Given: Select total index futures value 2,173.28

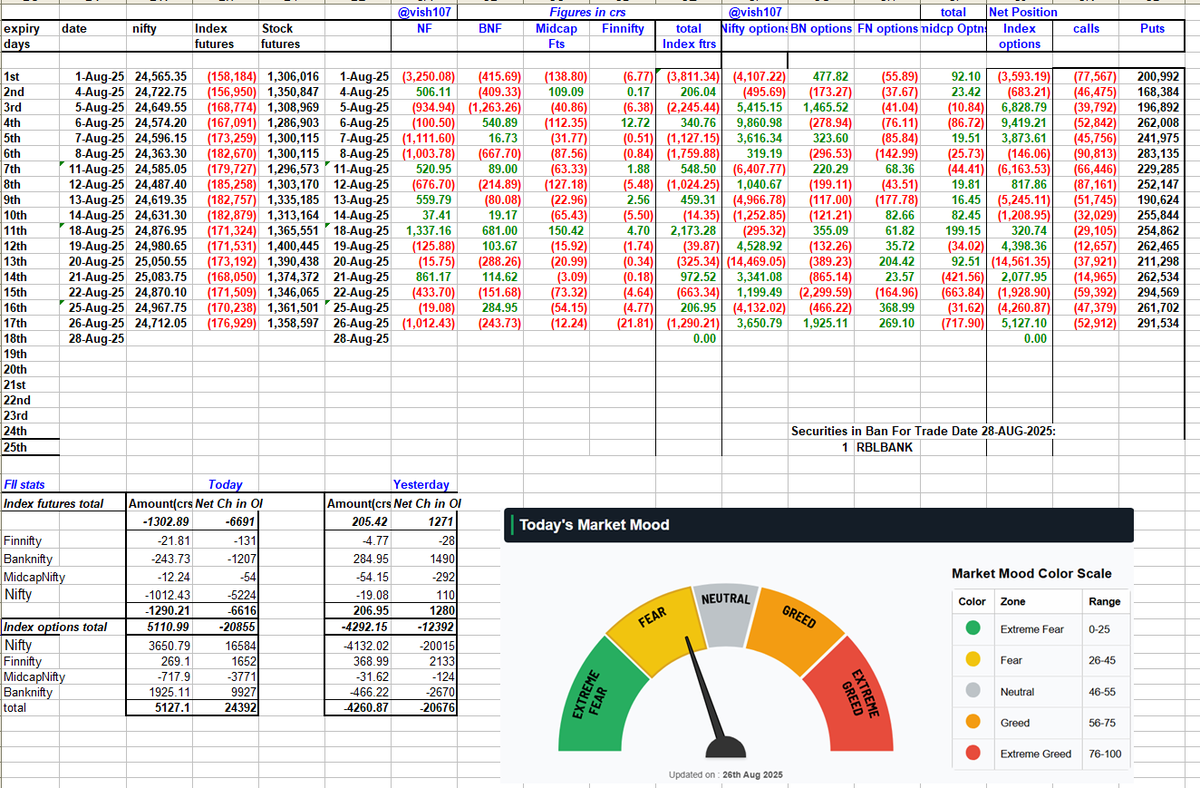Looking at the screenshot, I should [695, 231].
